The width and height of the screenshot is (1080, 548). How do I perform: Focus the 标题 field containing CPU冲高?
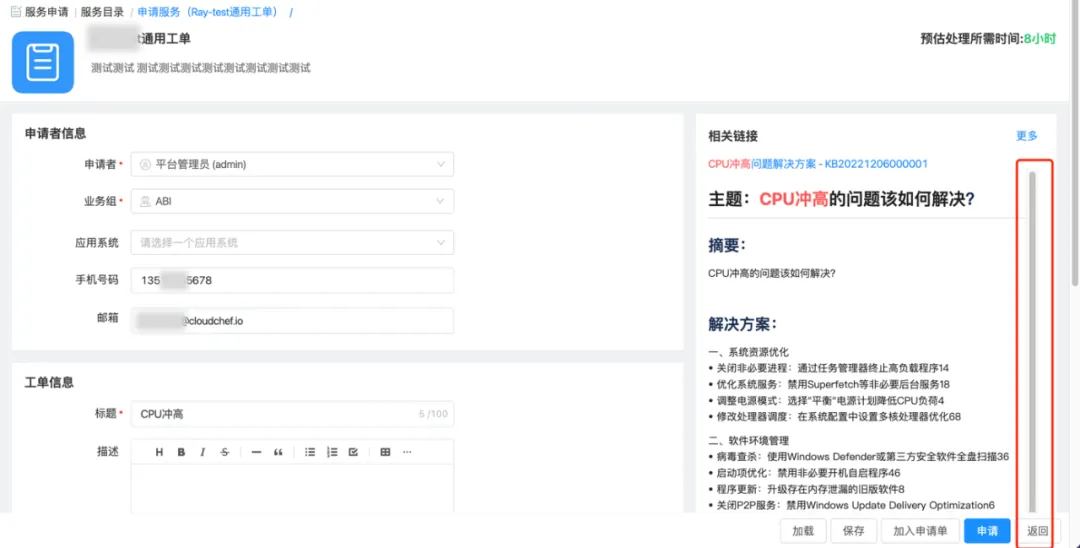coord(292,414)
